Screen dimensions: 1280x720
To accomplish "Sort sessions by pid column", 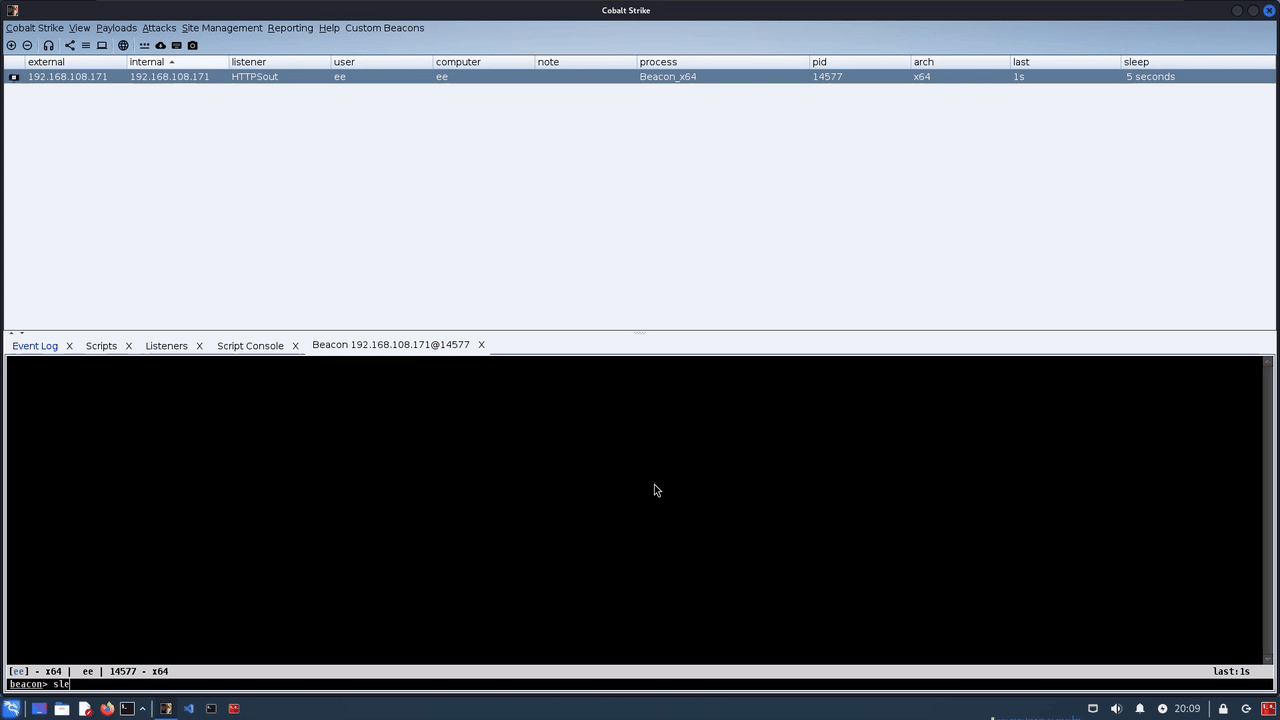I will [x=860, y=62].
